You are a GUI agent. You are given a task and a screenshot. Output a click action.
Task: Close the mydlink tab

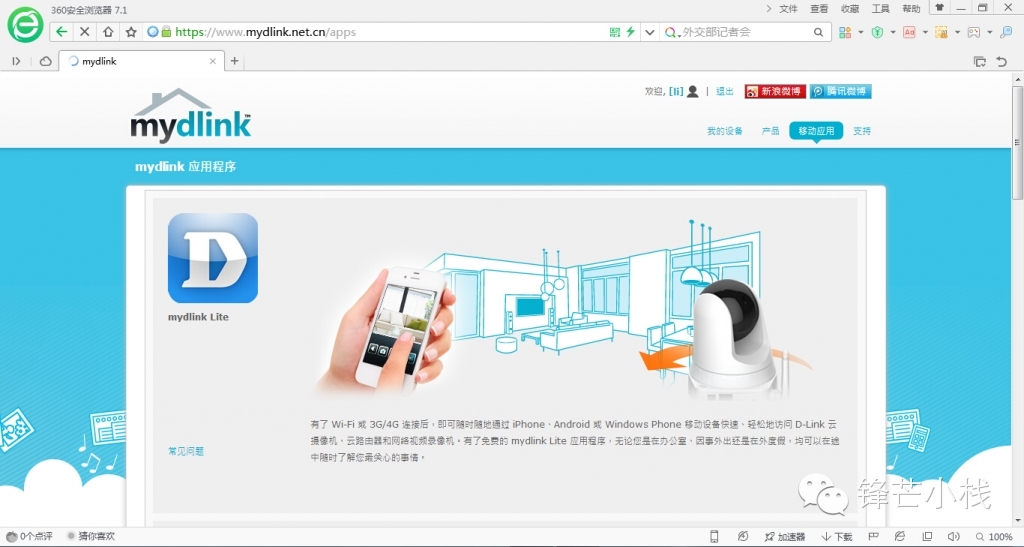pos(213,61)
